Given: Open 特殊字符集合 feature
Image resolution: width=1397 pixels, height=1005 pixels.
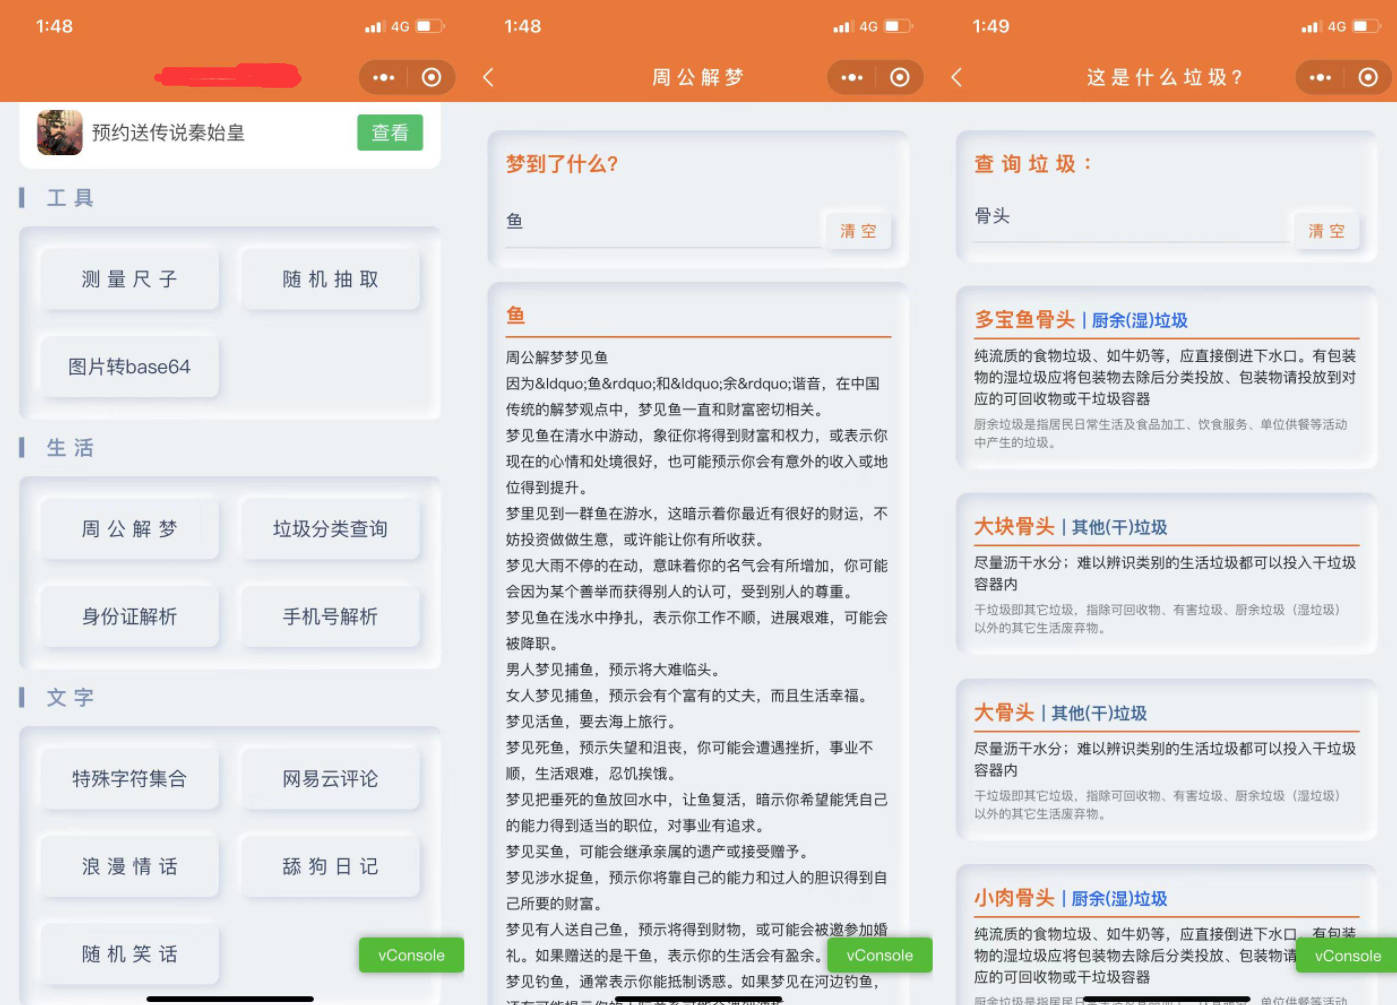Looking at the screenshot, I should pos(129,778).
